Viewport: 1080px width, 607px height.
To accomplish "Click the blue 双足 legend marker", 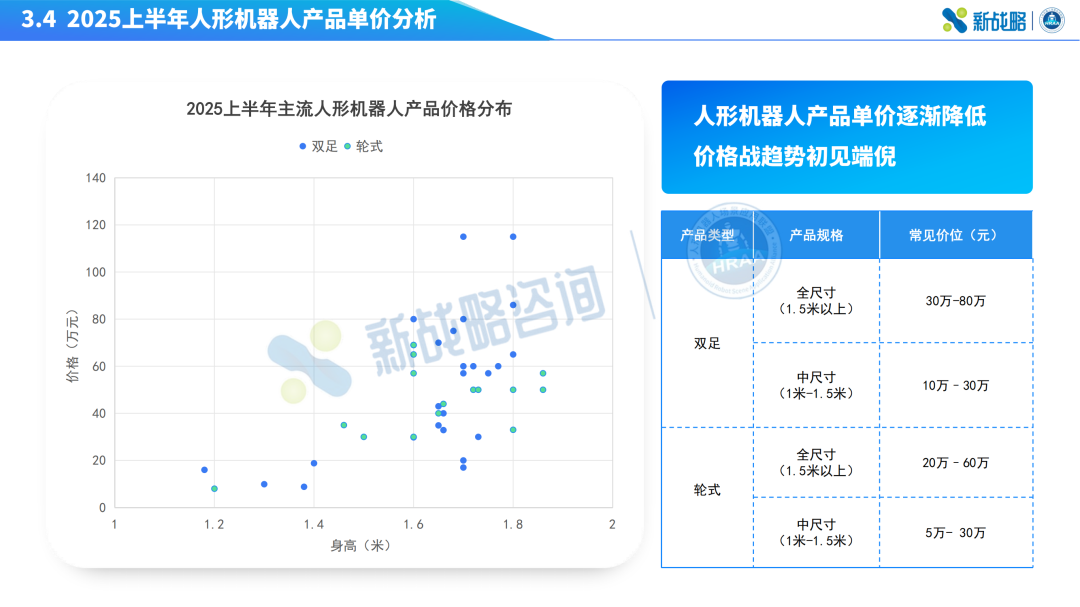I will pyautogui.click(x=303, y=146).
